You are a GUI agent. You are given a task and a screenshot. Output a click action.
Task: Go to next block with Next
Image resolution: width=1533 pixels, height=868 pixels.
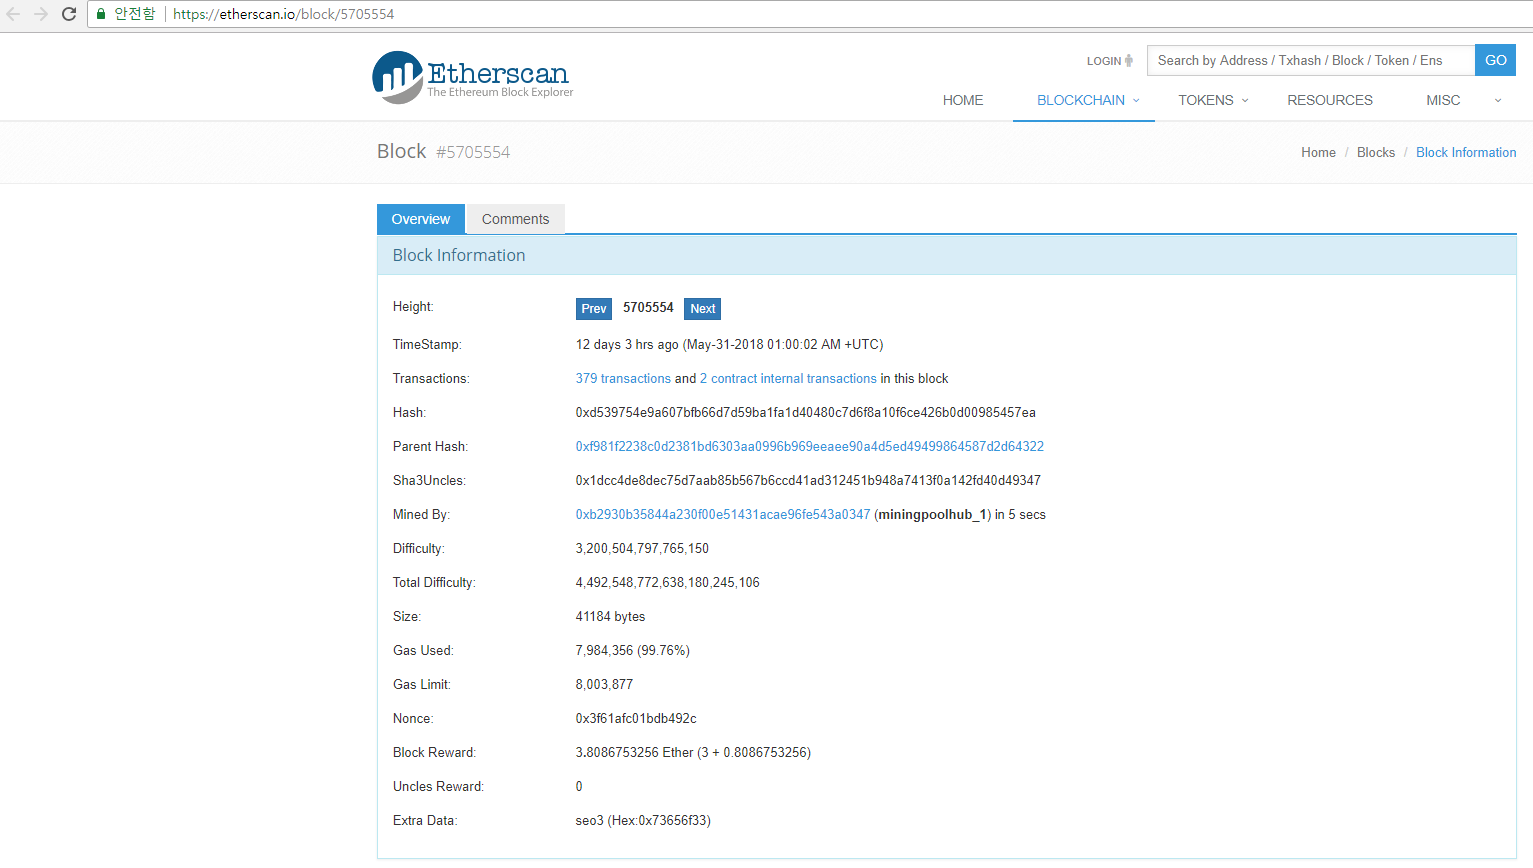703,309
